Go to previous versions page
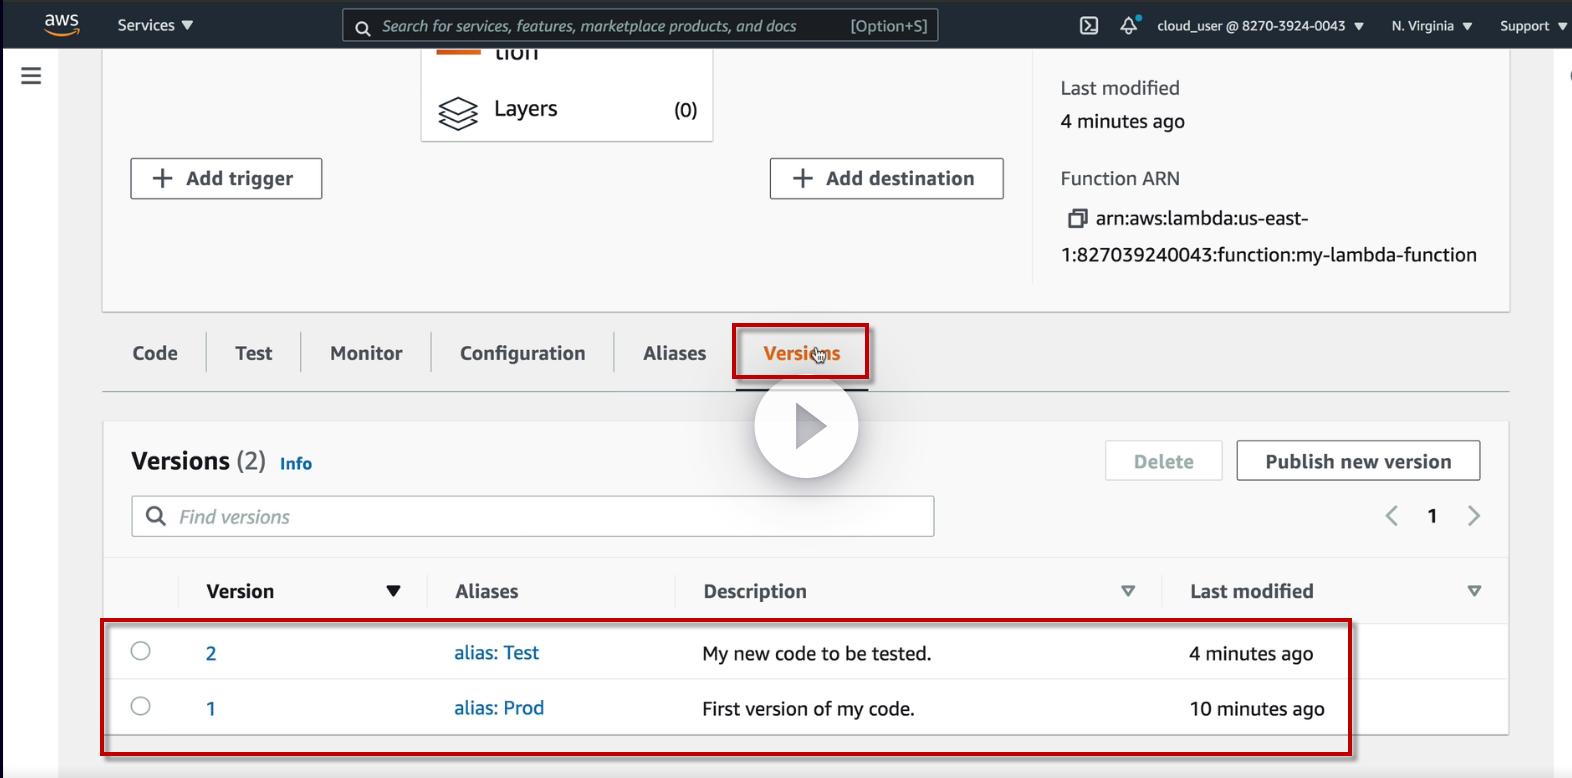This screenshot has height=778, width=1572. click(x=1391, y=516)
